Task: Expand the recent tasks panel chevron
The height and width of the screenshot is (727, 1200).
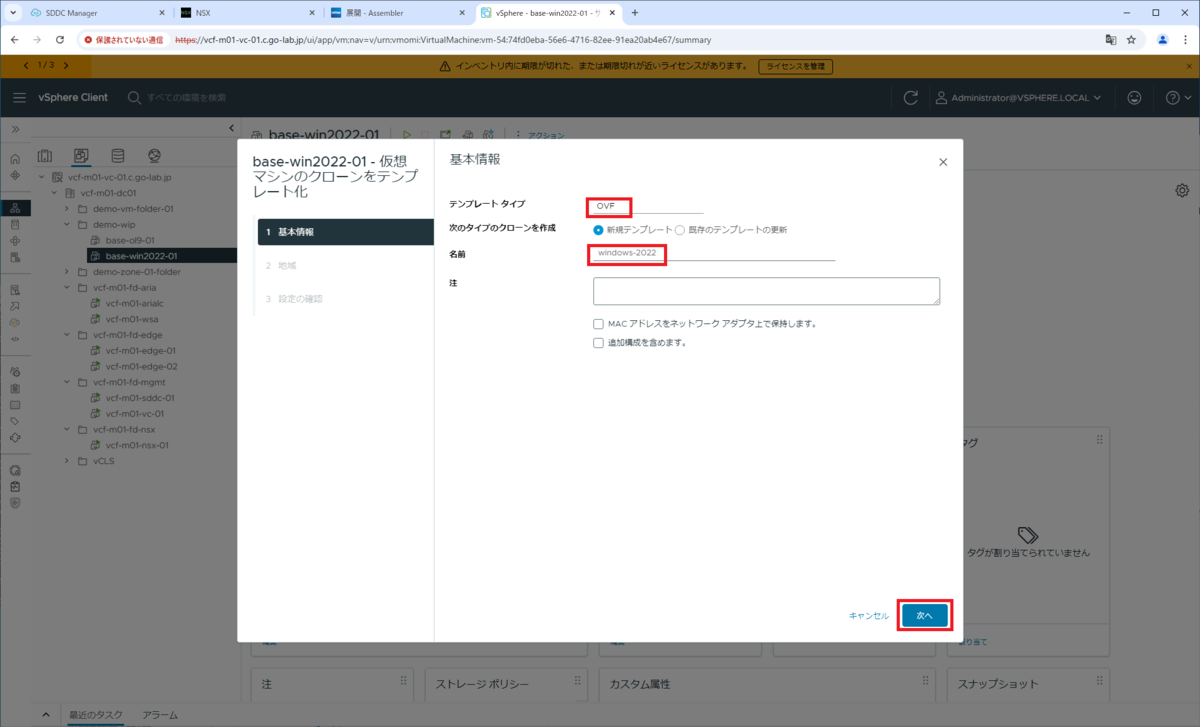Action: point(46,715)
